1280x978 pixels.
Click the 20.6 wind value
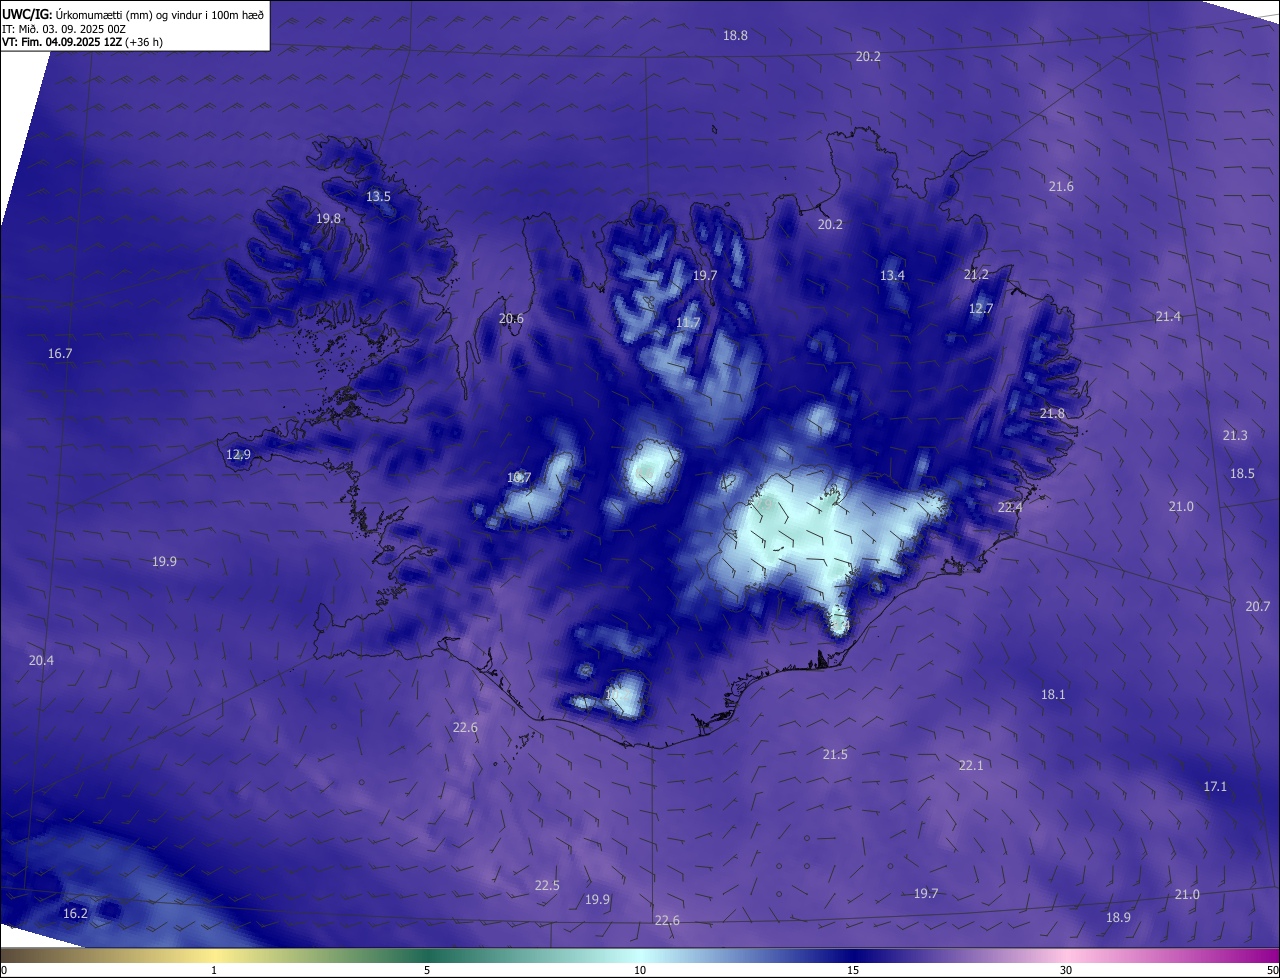pyautogui.click(x=510, y=318)
